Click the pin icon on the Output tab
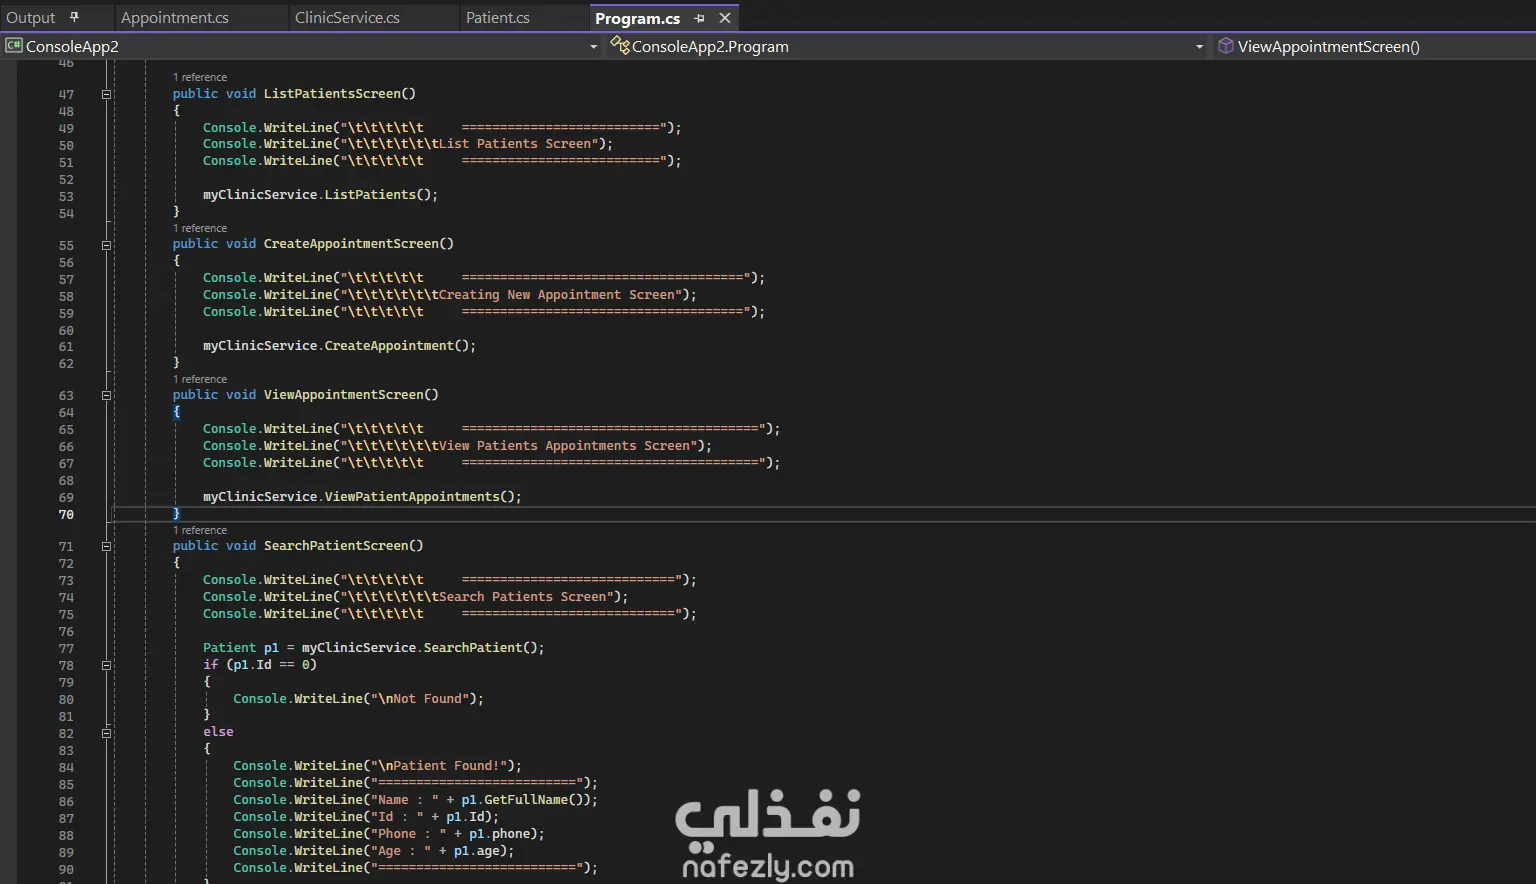This screenshot has width=1536, height=884. coord(74,17)
